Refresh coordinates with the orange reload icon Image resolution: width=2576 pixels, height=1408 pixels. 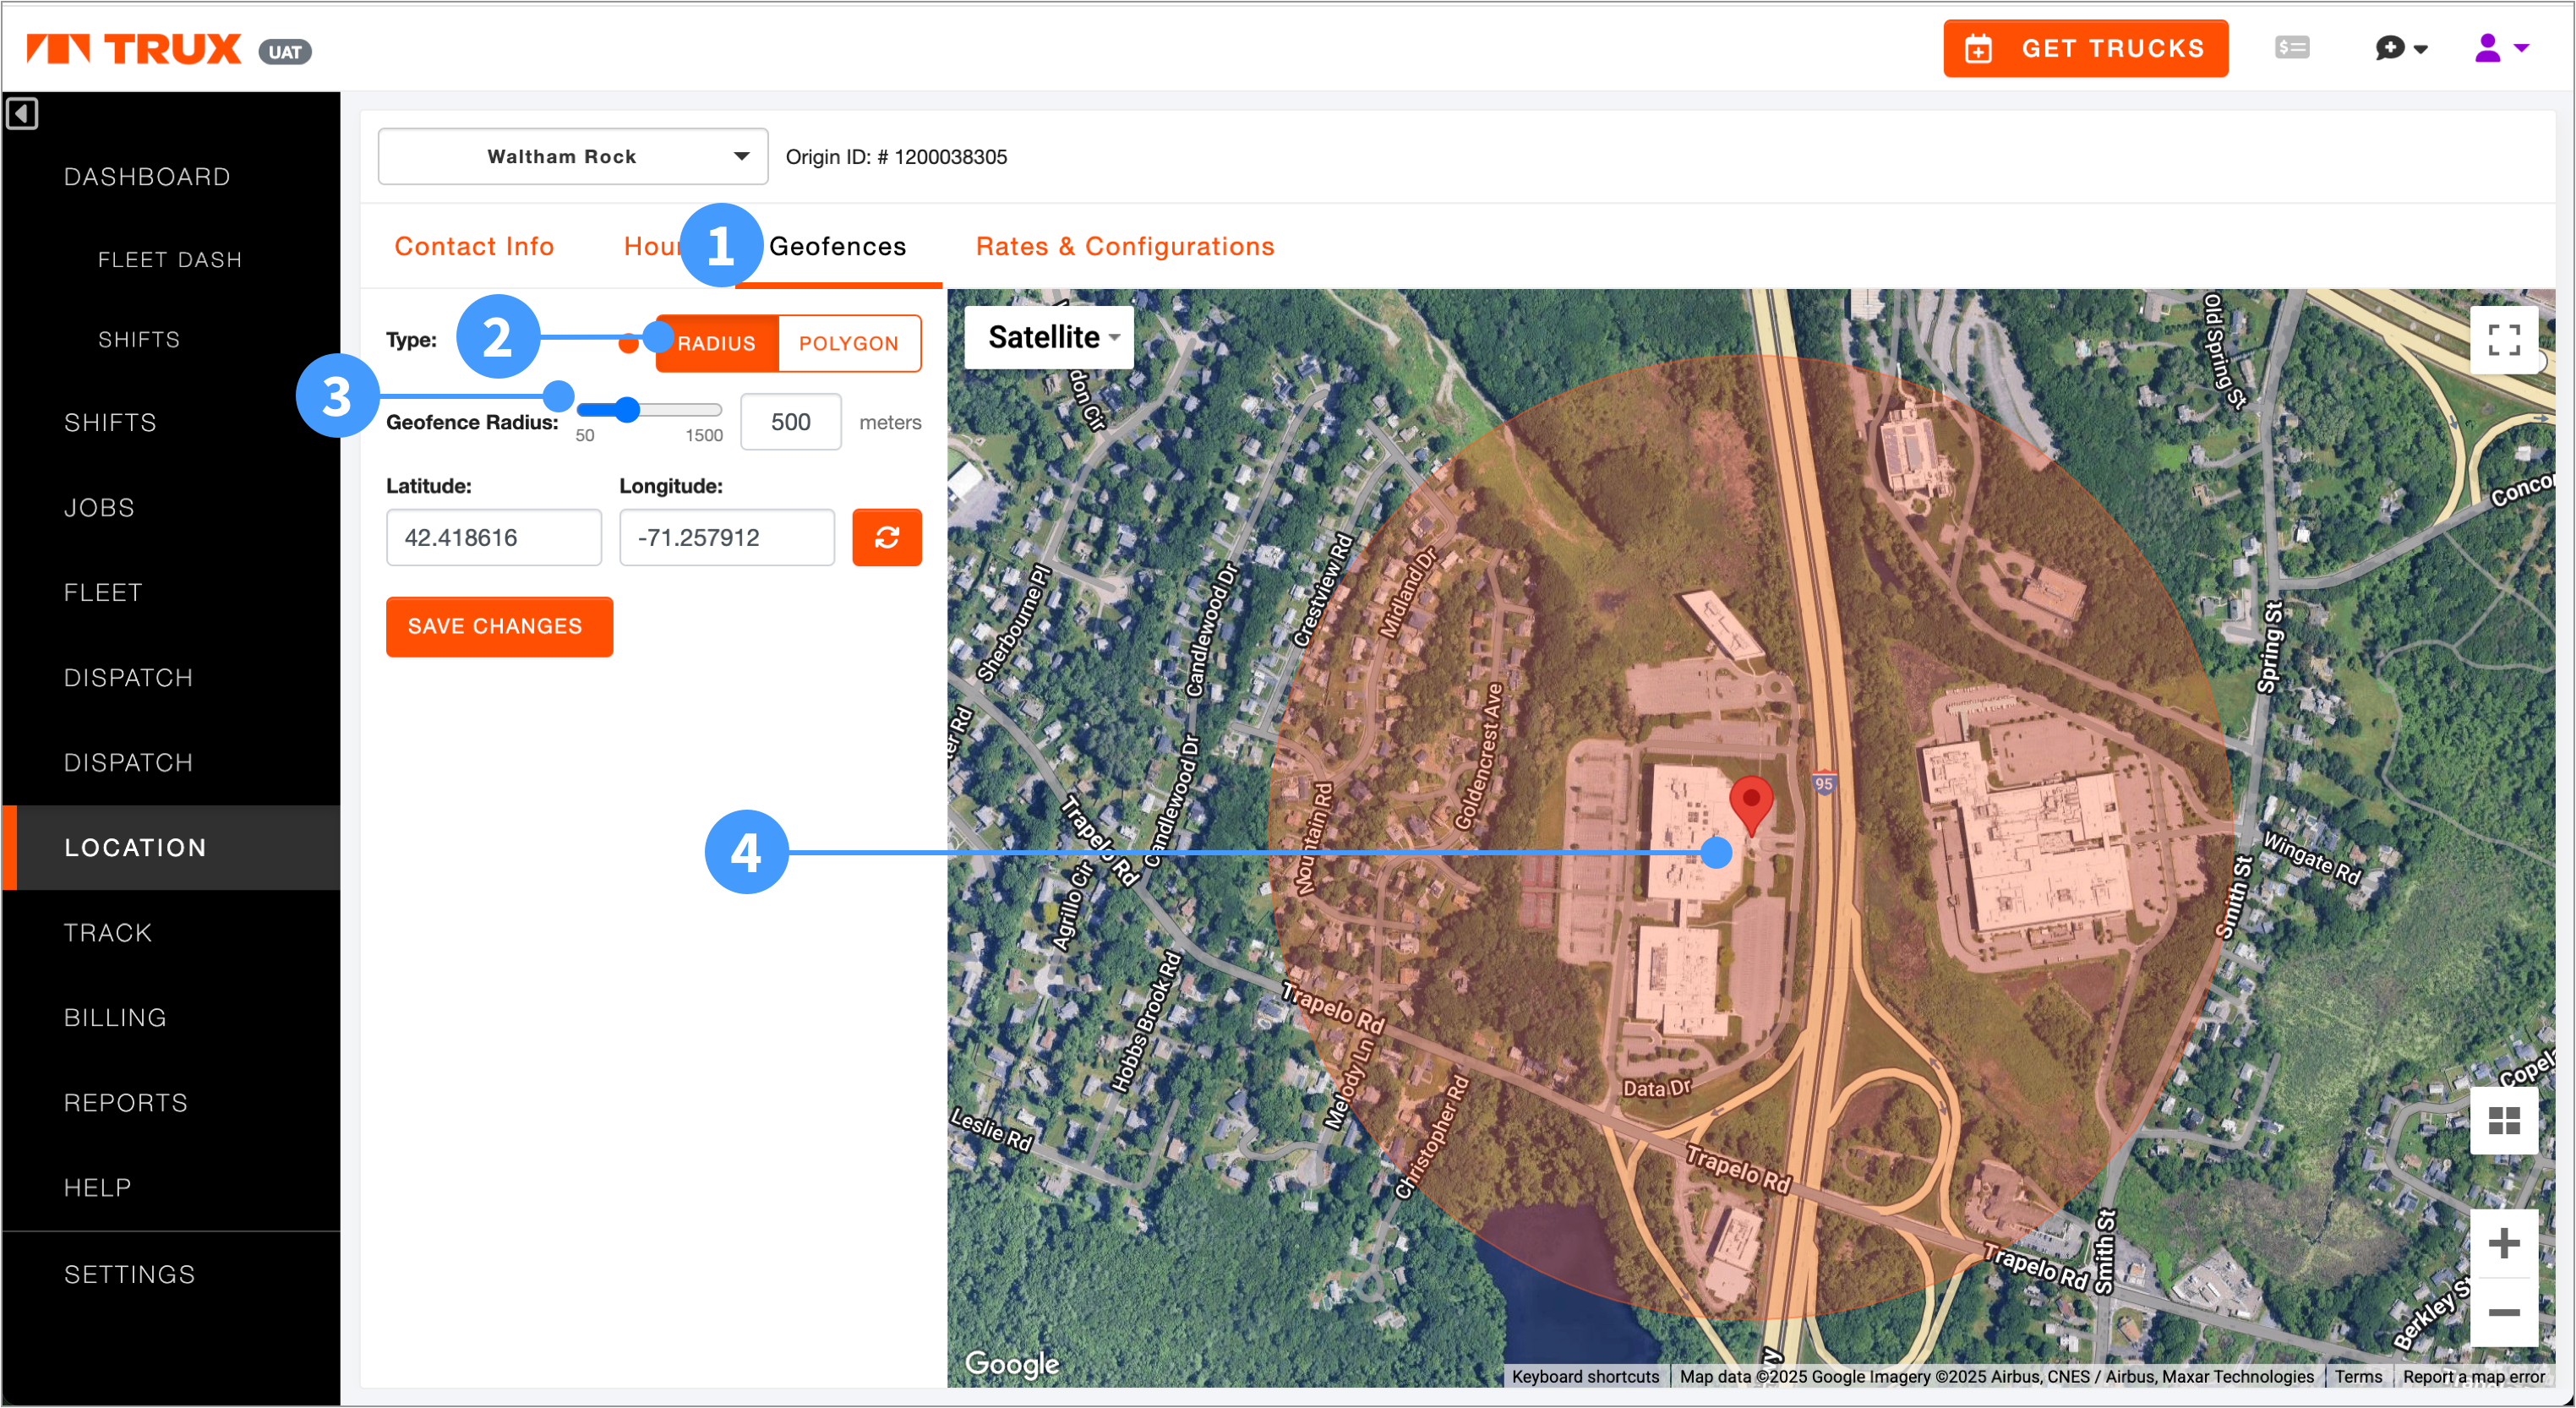(886, 537)
